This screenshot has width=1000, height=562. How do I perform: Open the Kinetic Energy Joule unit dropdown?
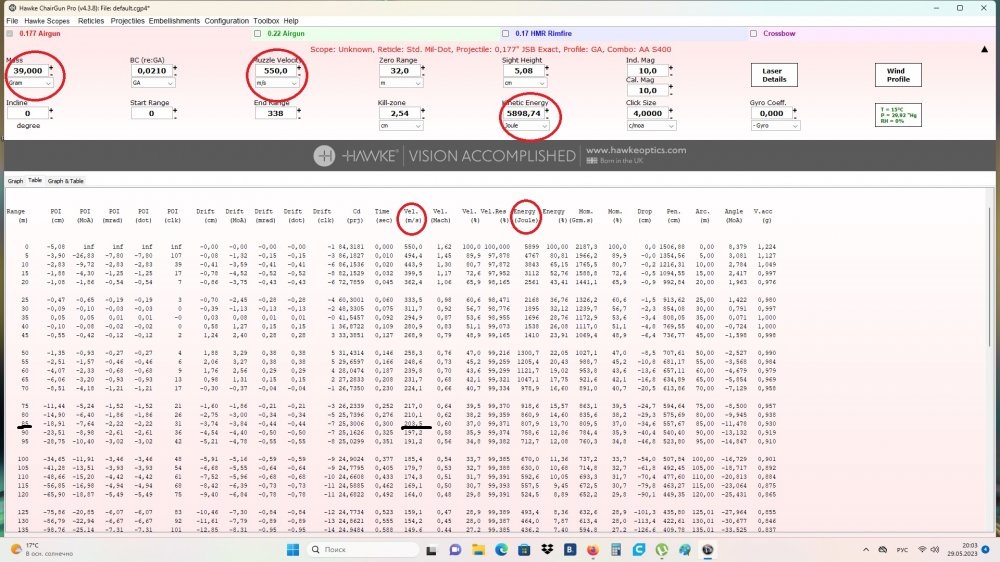tap(526, 126)
